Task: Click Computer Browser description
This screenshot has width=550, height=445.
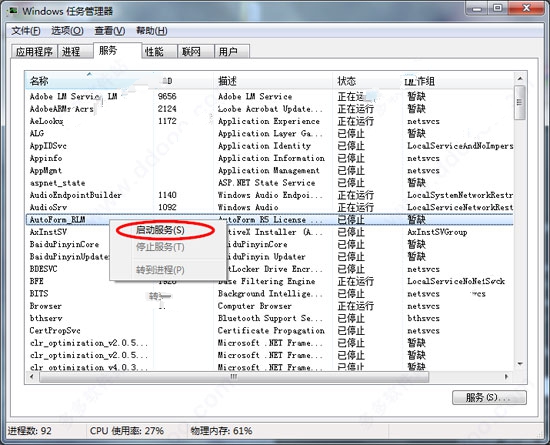Action: pos(255,306)
